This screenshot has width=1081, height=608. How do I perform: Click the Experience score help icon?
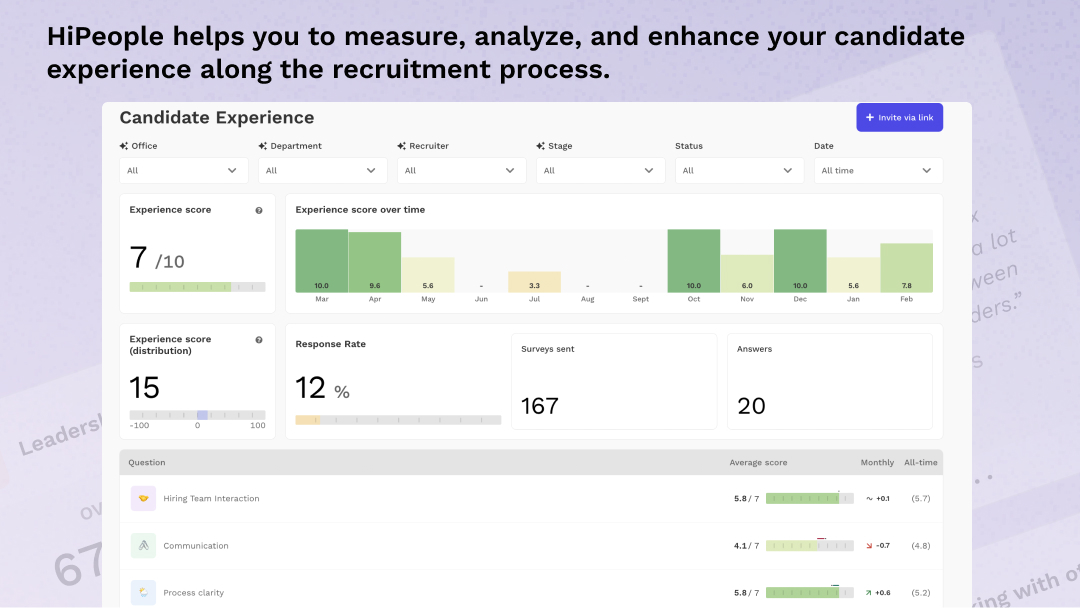(259, 210)
